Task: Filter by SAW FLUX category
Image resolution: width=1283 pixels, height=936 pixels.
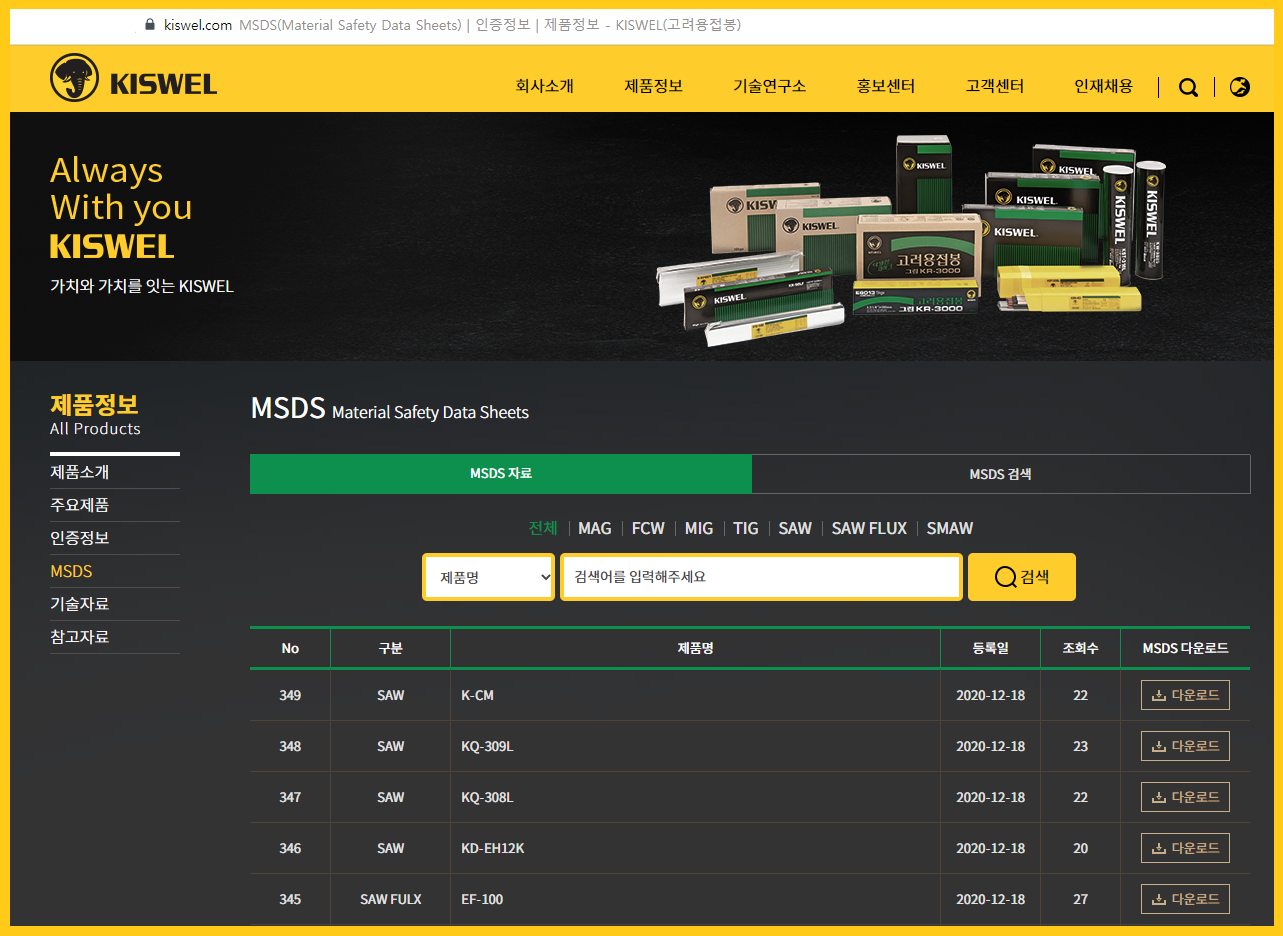Action: [869, 528]
